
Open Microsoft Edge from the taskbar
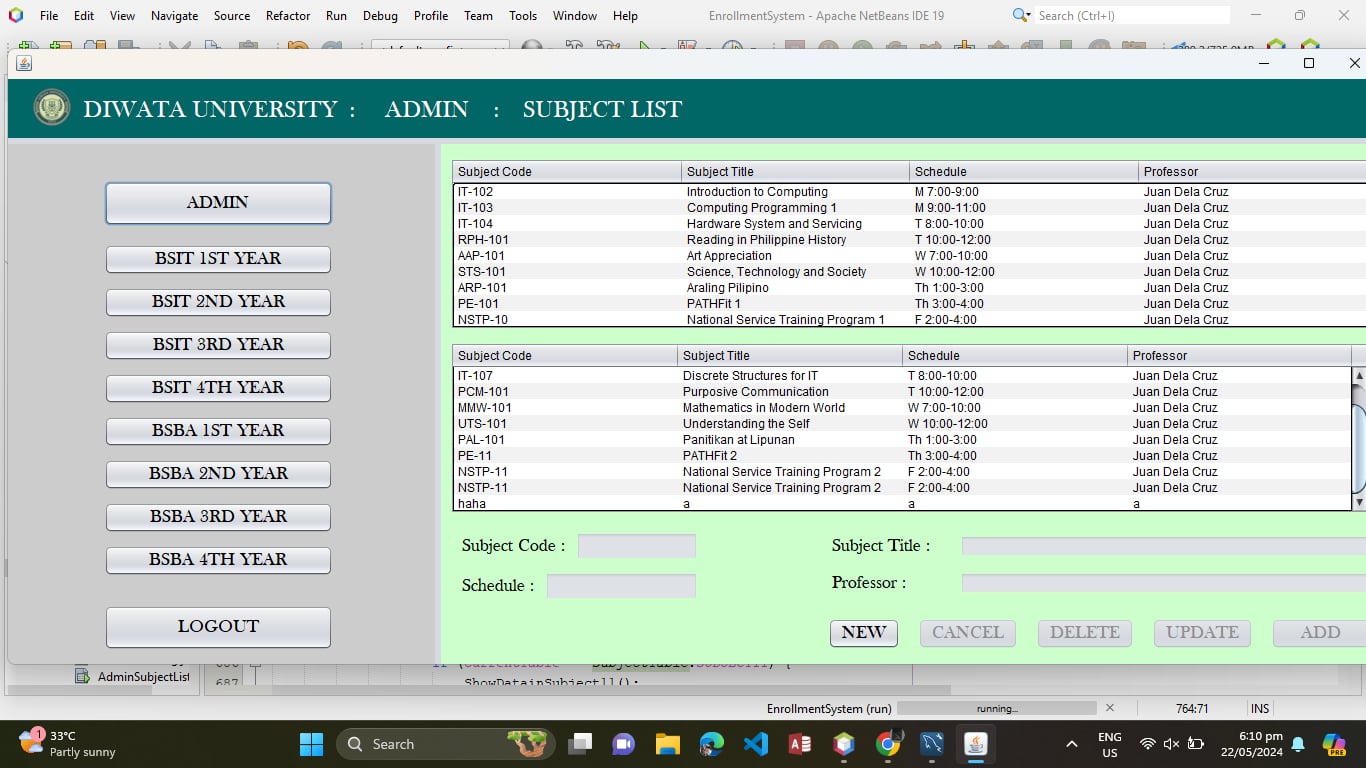click(711, 744)
